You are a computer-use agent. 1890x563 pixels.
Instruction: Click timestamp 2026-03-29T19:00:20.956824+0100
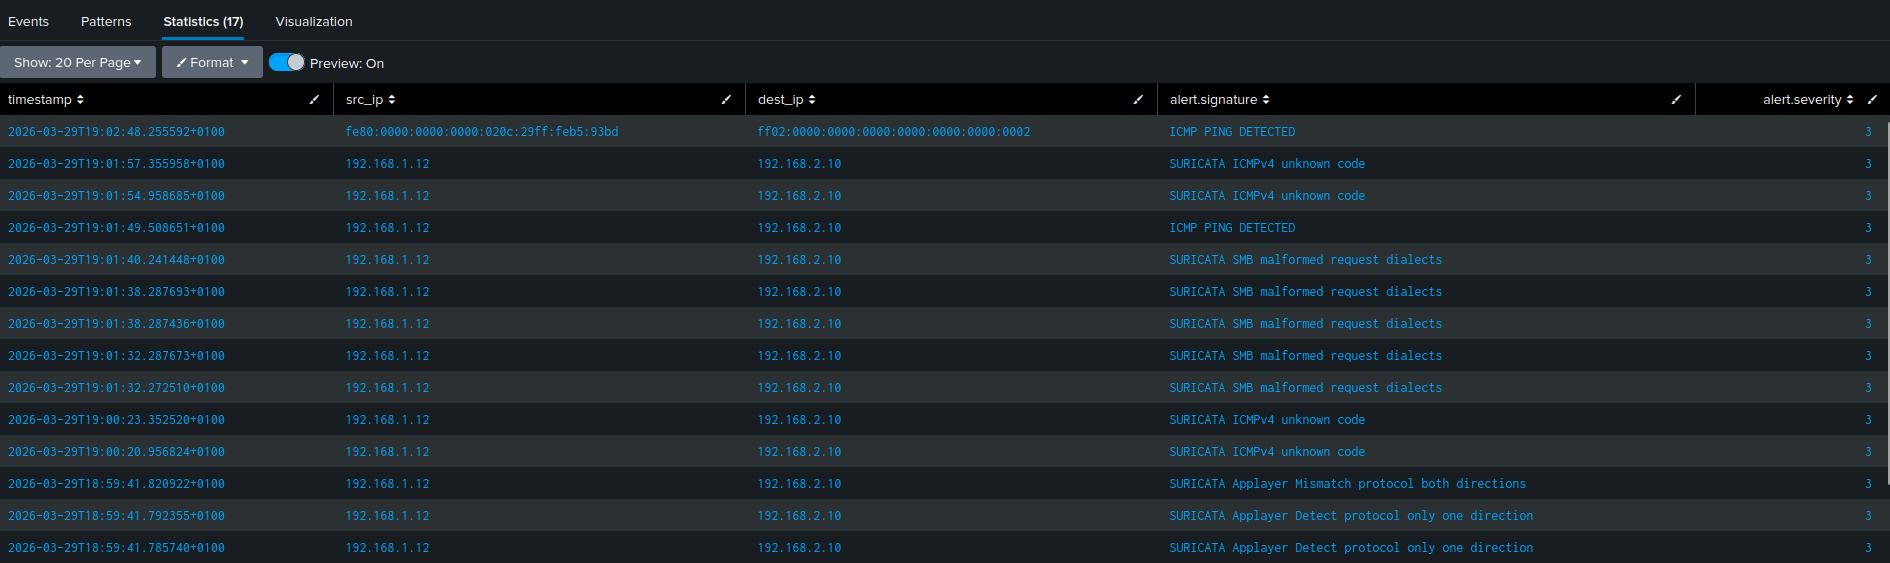[116, 451]
